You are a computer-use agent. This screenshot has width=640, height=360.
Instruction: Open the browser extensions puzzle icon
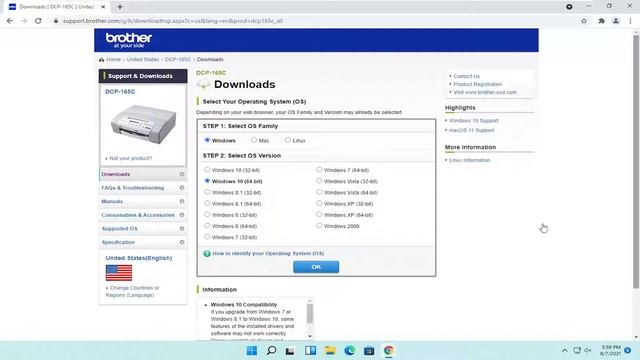601,21
